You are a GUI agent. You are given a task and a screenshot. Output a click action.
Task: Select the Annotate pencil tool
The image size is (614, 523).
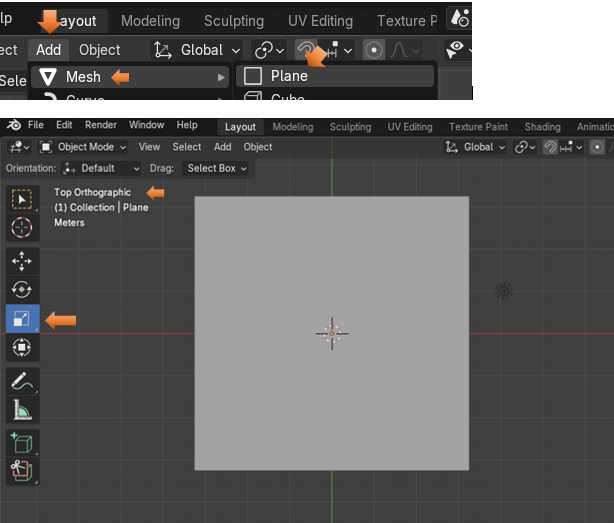[x=22, y=381]
